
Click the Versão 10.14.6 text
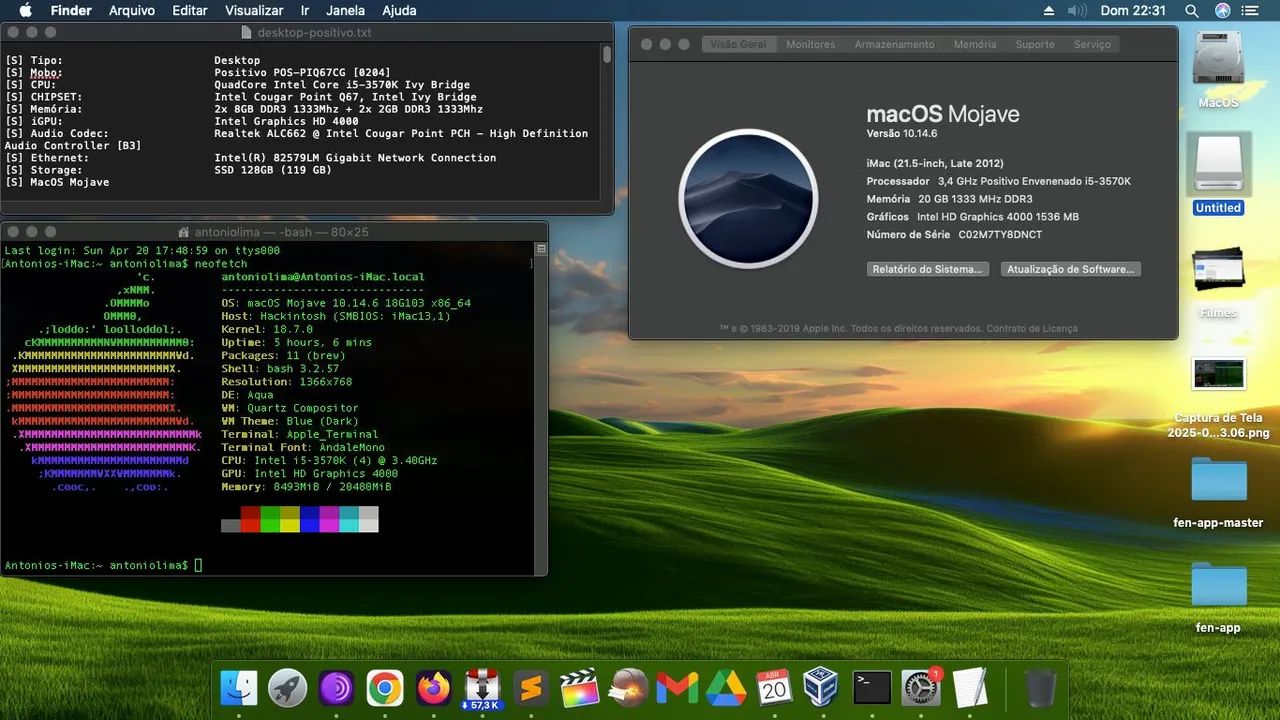click(901, 134)
